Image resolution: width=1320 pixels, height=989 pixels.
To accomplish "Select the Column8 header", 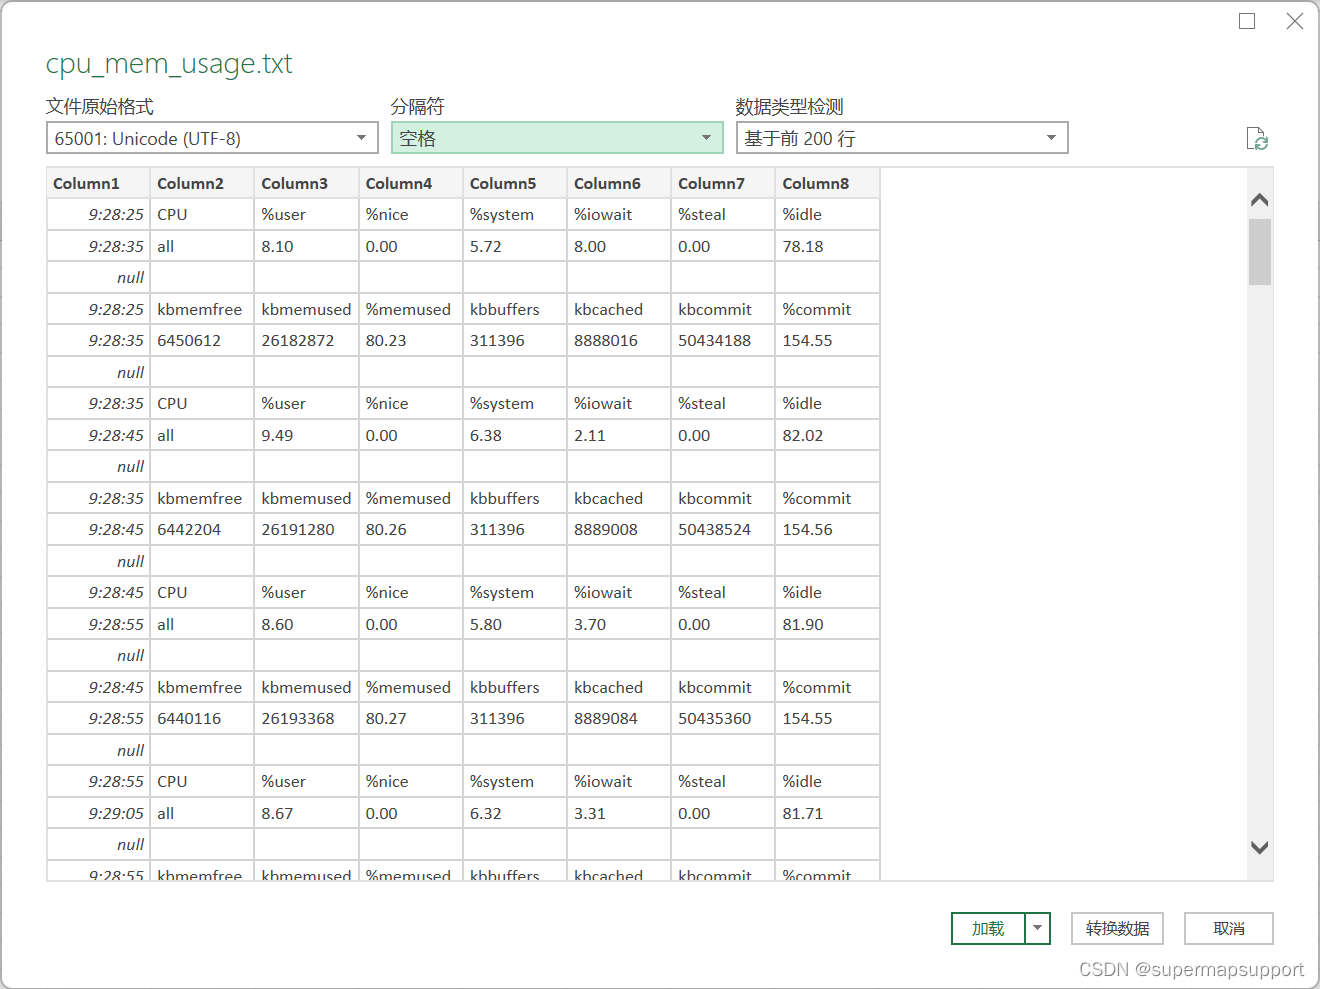I will (827, 183).
